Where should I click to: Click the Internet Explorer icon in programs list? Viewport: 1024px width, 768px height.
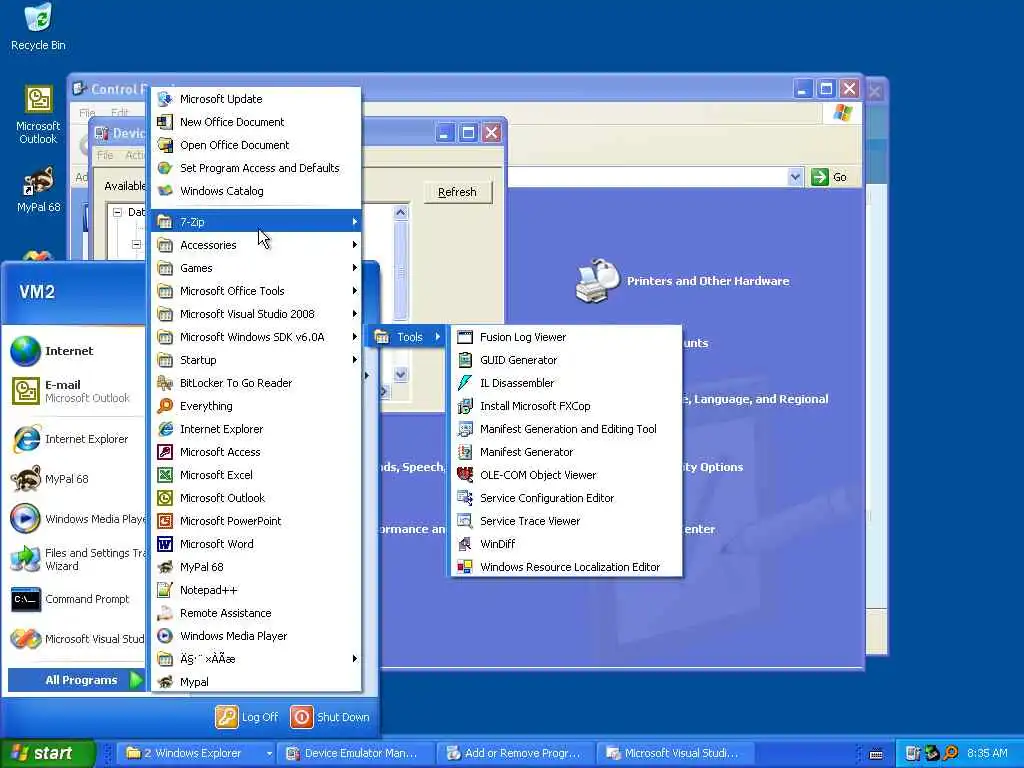[x=165, y=428]
